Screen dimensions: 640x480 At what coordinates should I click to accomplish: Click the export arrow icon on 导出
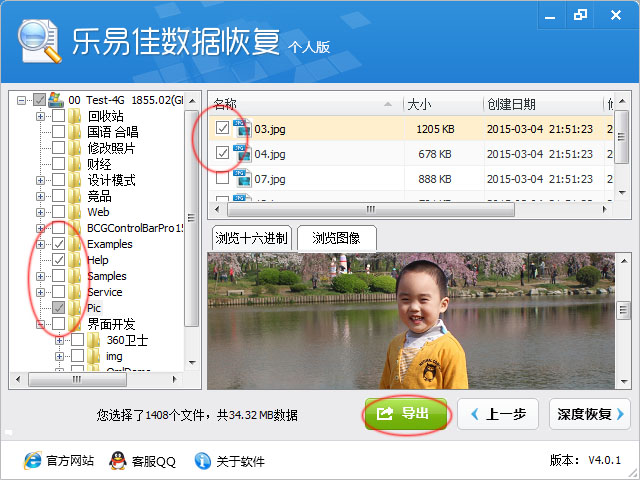(384, 414)
